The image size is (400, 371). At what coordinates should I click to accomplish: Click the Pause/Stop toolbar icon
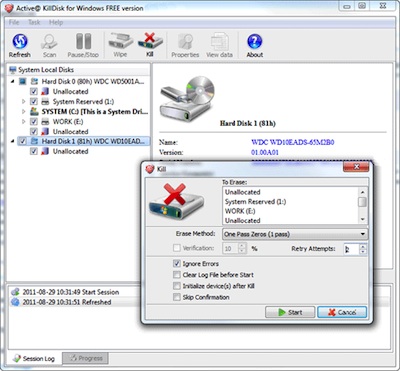coord(83,45)
